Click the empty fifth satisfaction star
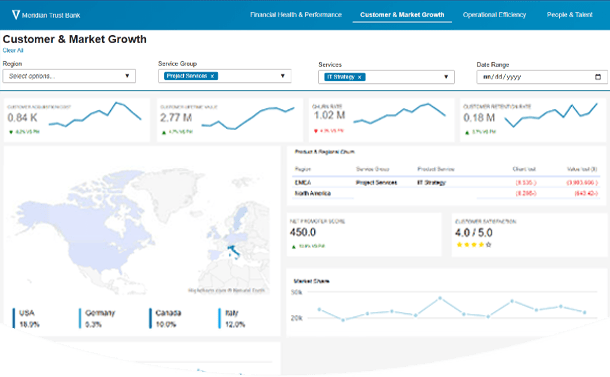Screen dimensions: 610x377 489,245
